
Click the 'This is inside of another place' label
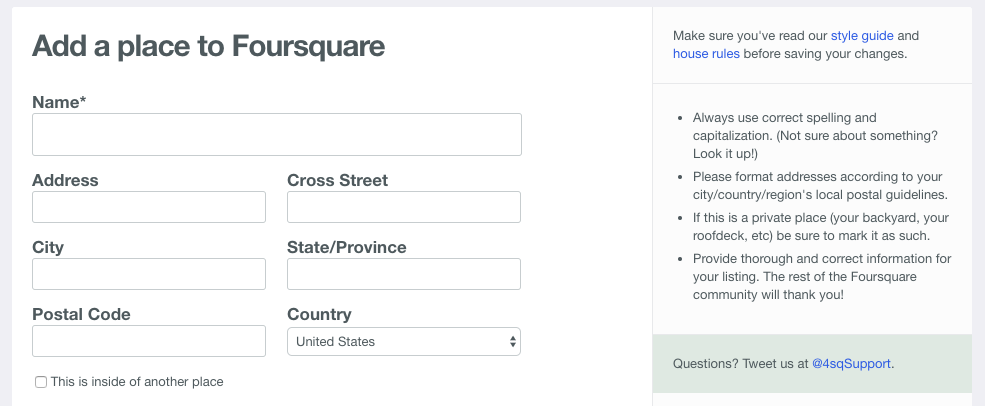click(x=137, y=381)
